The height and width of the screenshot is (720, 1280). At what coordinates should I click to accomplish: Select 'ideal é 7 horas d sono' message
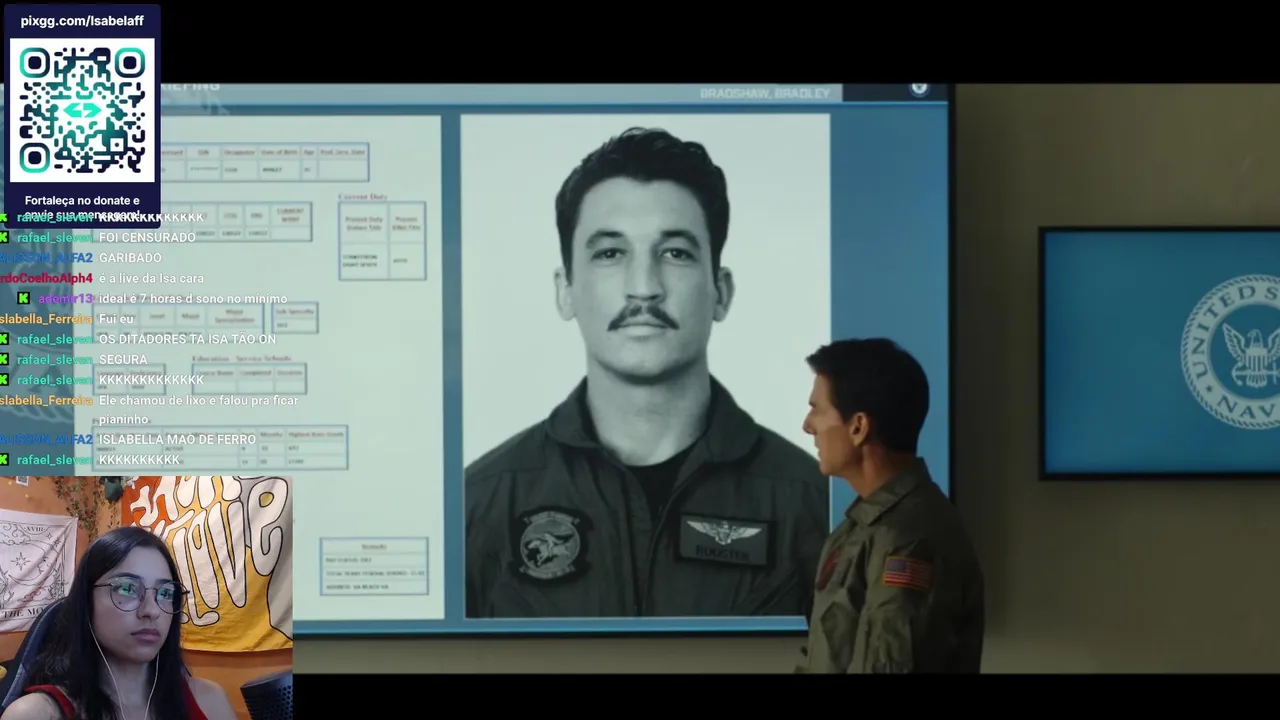[193, 298]
